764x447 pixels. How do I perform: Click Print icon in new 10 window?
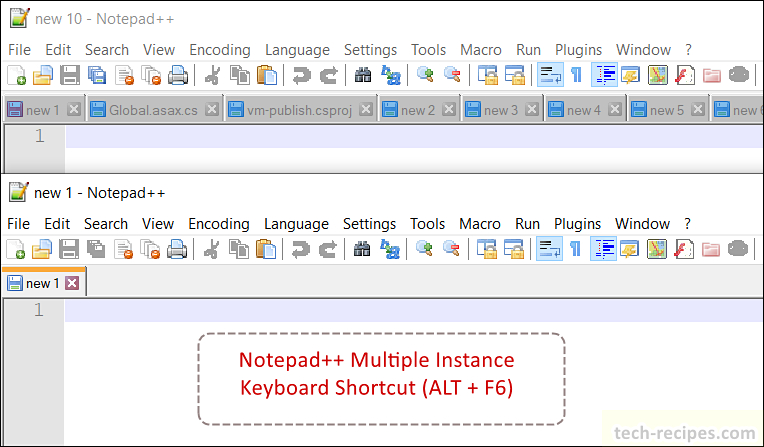pyautogui.click(x=178, y=76)
